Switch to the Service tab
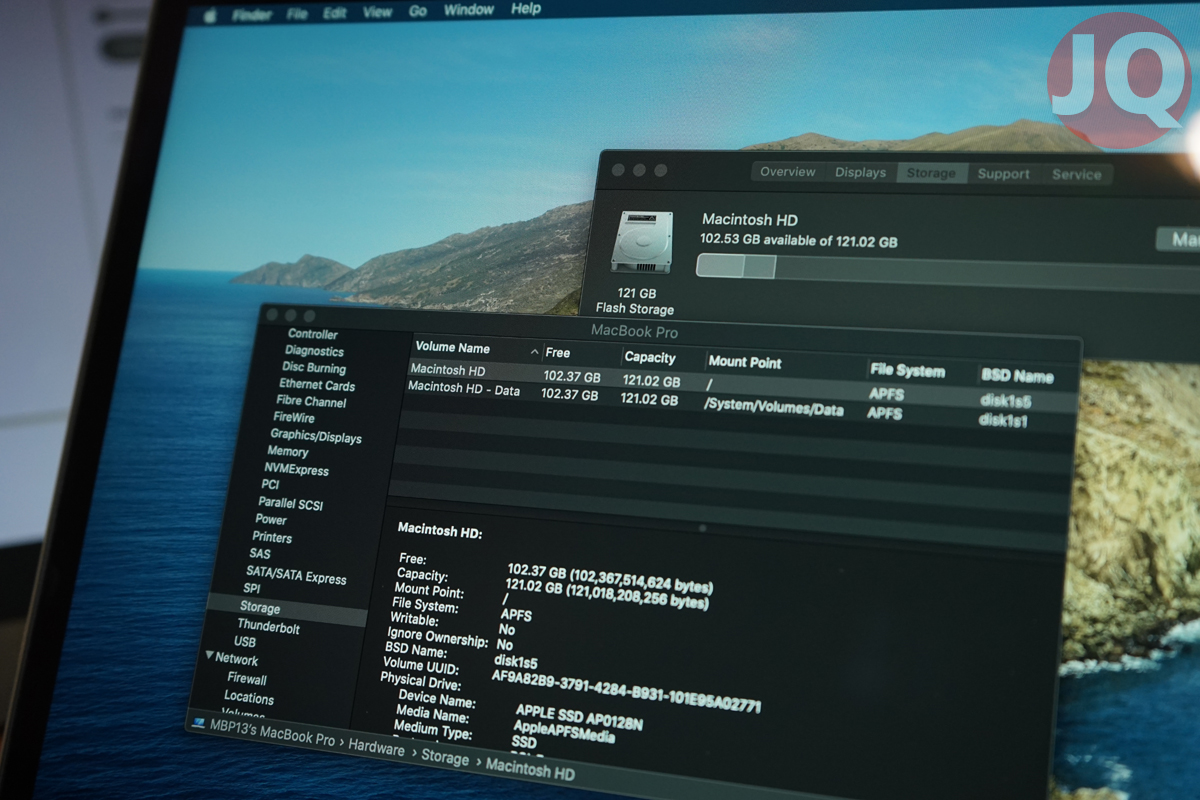Screen dimensions: 1200x800 point(1076,174)
